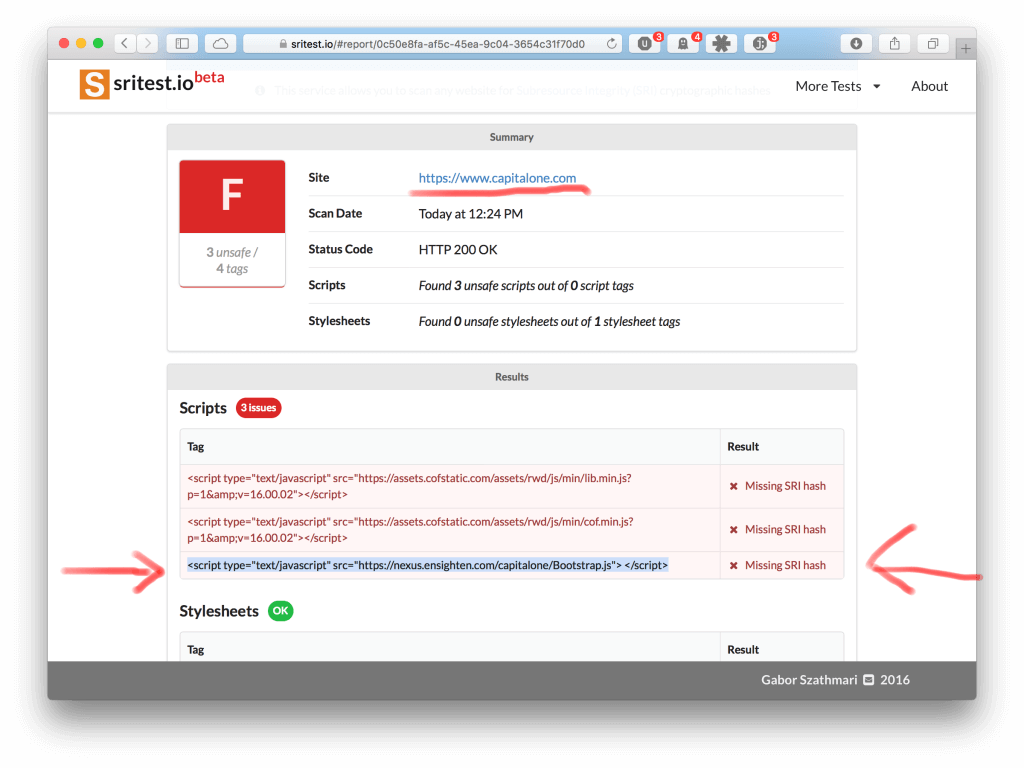Click the beta label by the logo
1024x768 pixels.
[210, 77]
